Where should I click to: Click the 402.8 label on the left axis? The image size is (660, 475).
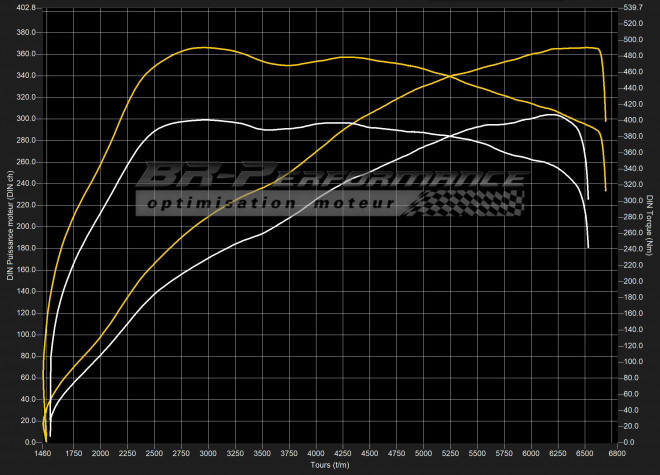point(23,8)
